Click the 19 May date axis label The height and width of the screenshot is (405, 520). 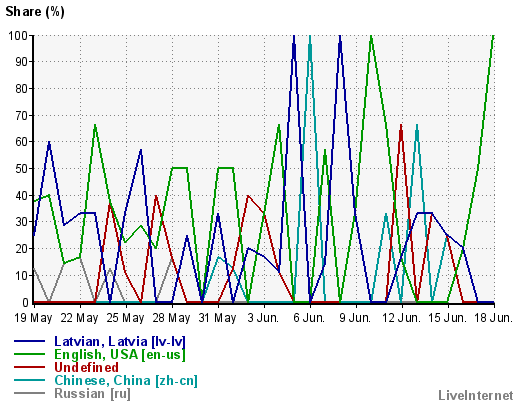click(x=33, y=318)
